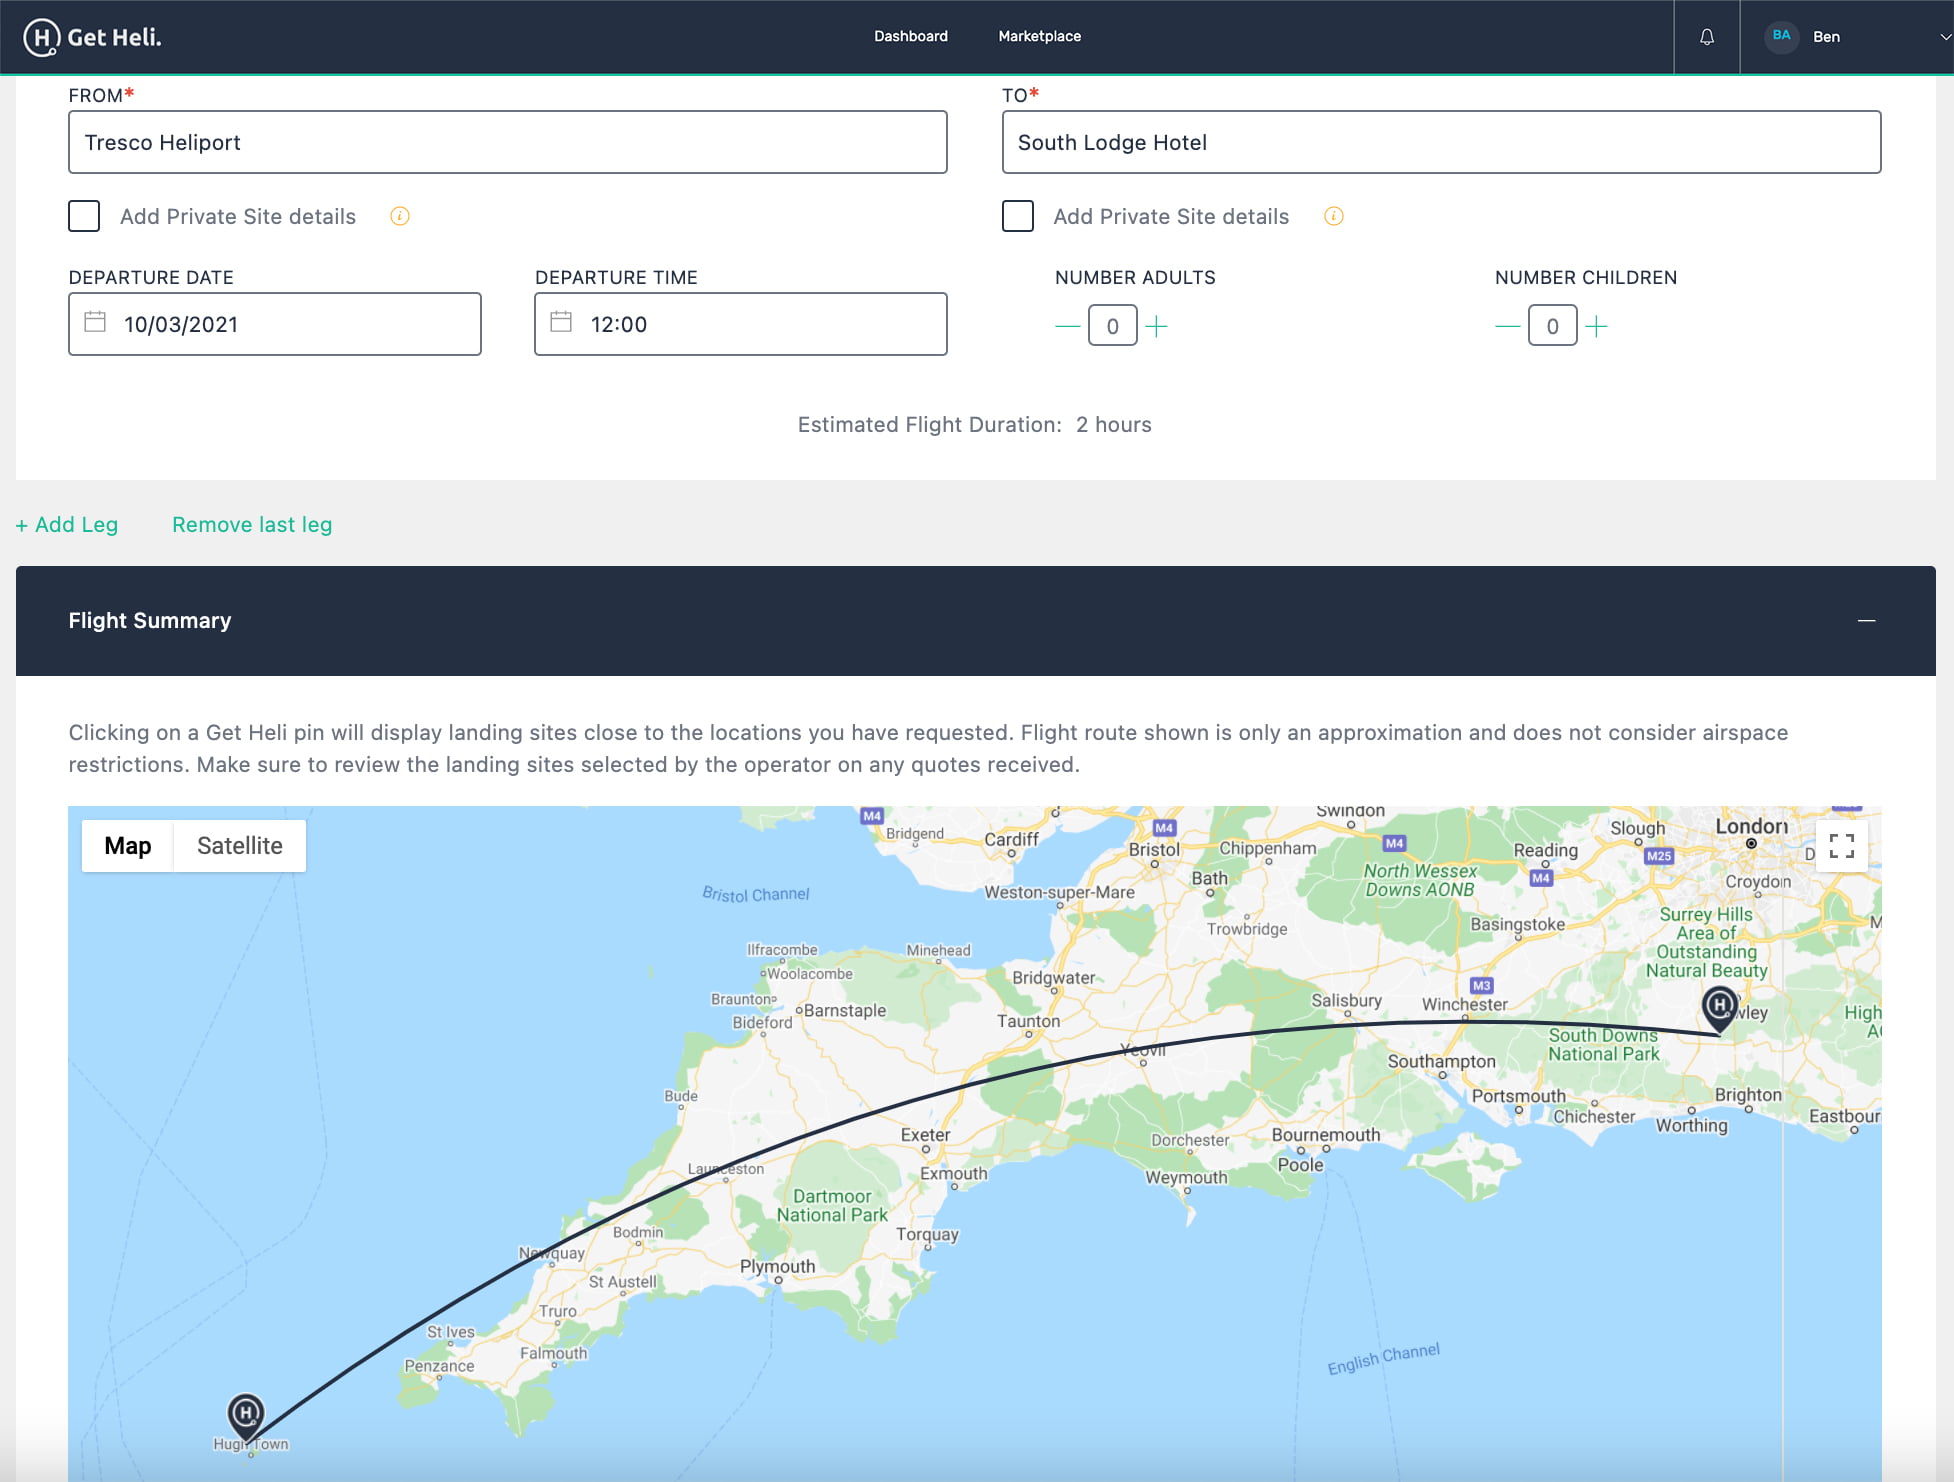Click the Get Heli logo
Image resolution: width=1954 pixels, height=1482 pixels.
tap(92, 37)
